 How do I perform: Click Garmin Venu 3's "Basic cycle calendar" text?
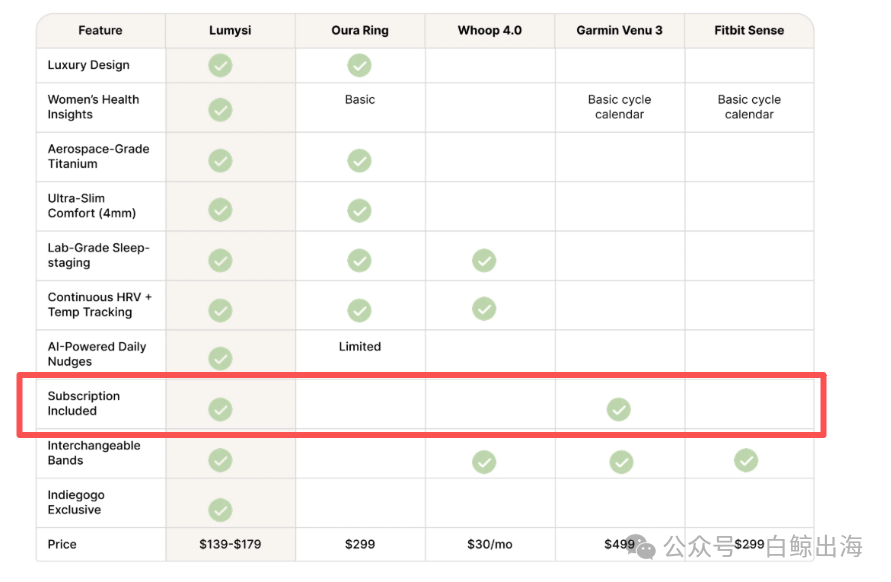point(619,107)
